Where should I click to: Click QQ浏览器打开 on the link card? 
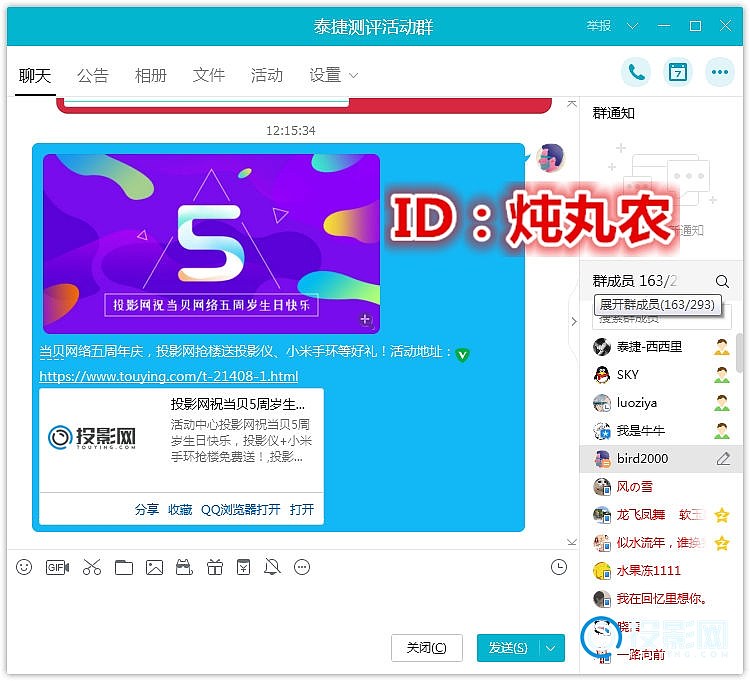click(x=241, y=510)
